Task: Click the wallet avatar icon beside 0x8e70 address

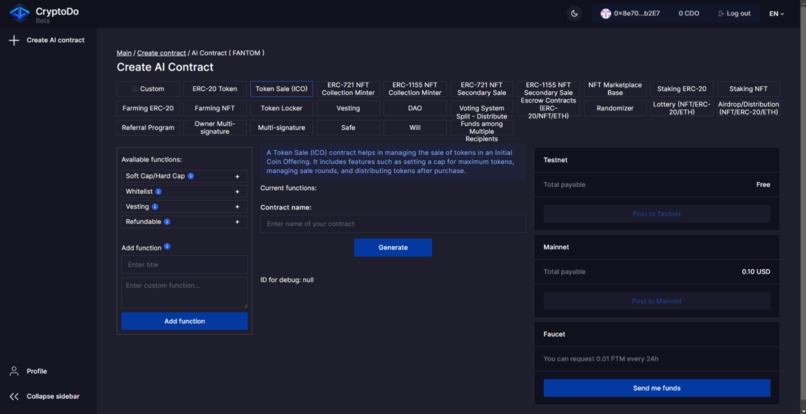Action: tap(606, 13)
